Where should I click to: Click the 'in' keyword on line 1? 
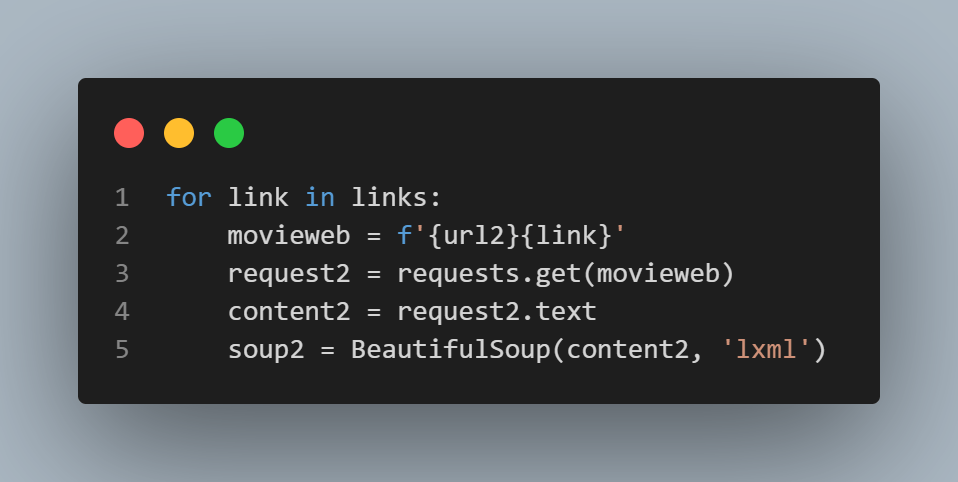click(x=320, y=198)
